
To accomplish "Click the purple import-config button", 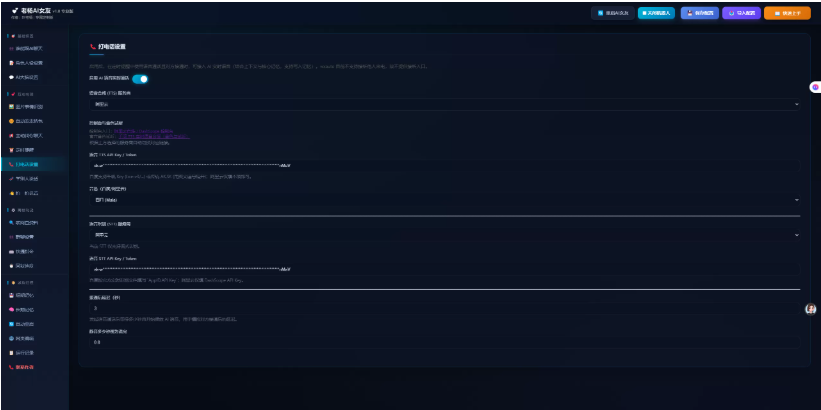I will coord(741,13).
